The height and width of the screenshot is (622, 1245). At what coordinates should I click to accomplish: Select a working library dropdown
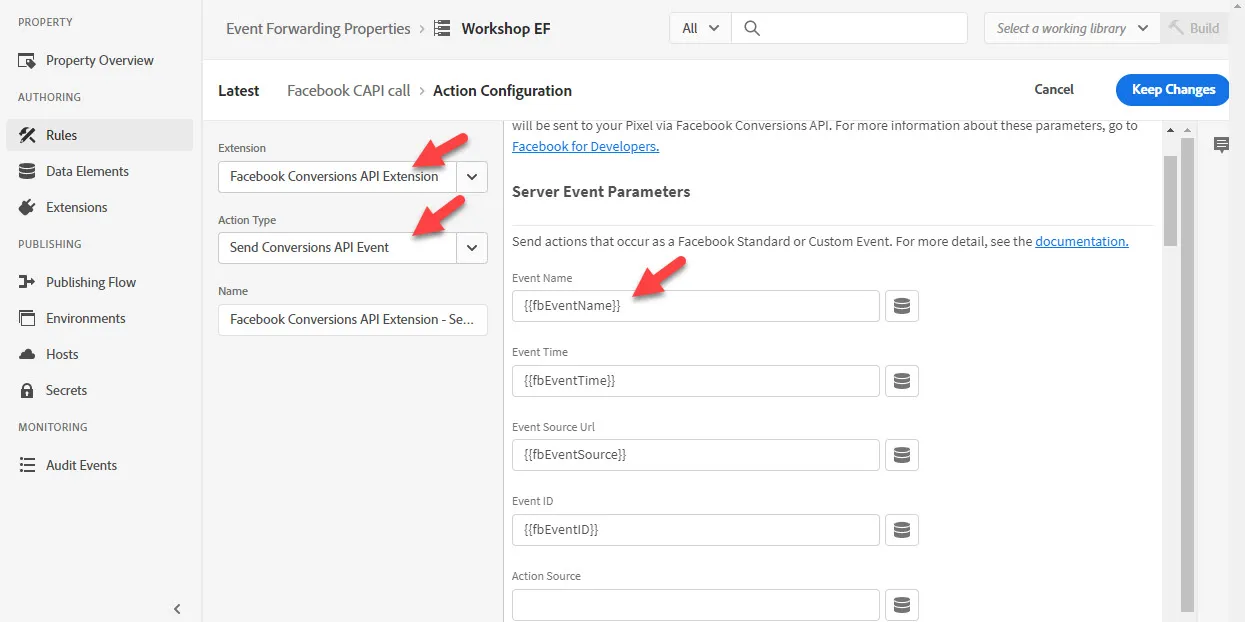click(x=1072, y=28)
